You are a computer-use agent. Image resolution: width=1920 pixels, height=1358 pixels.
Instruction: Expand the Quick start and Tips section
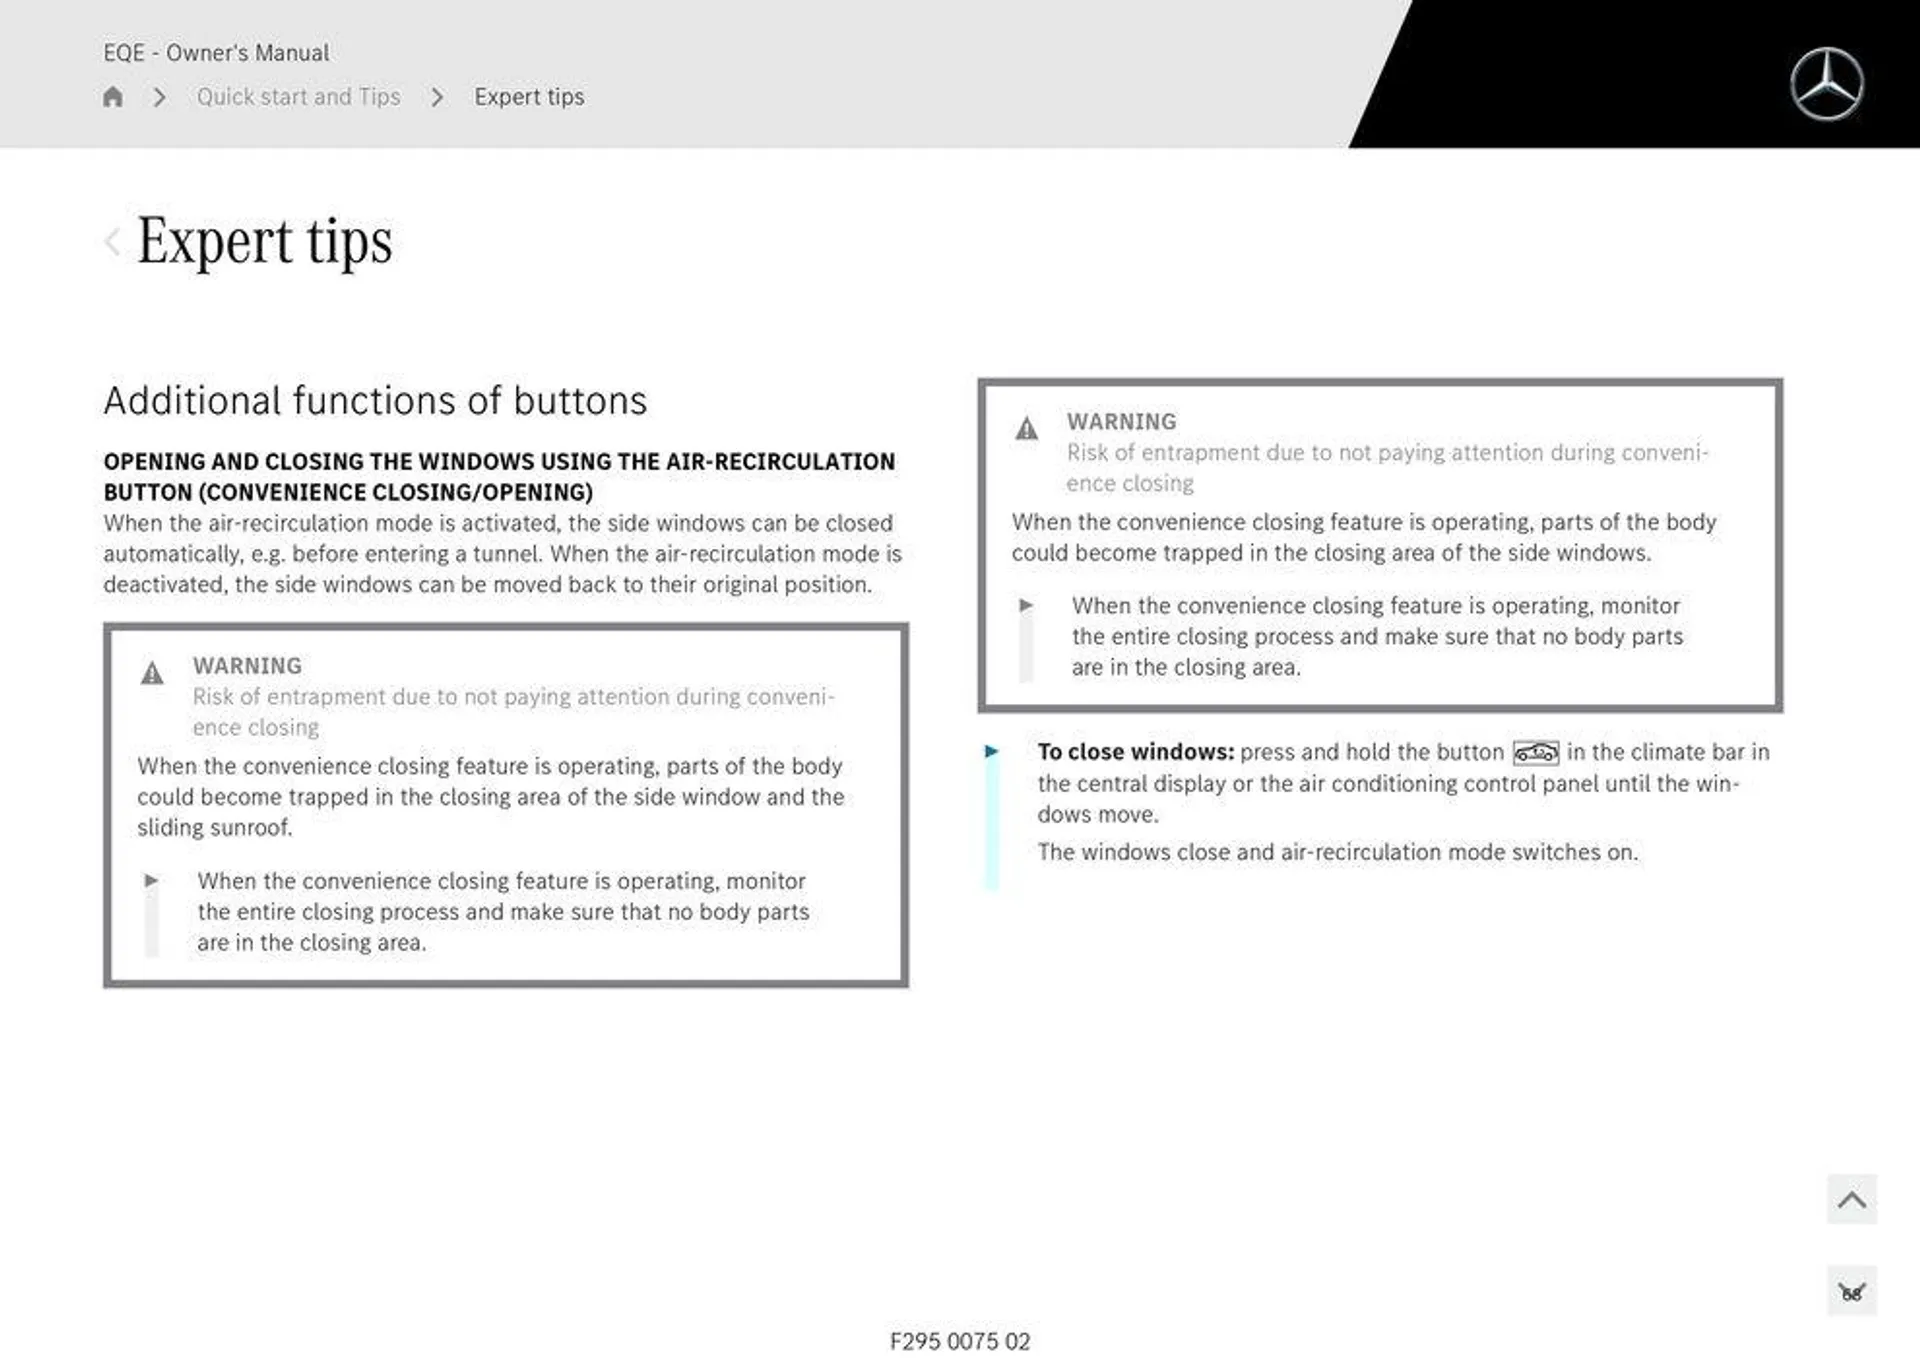297,96
